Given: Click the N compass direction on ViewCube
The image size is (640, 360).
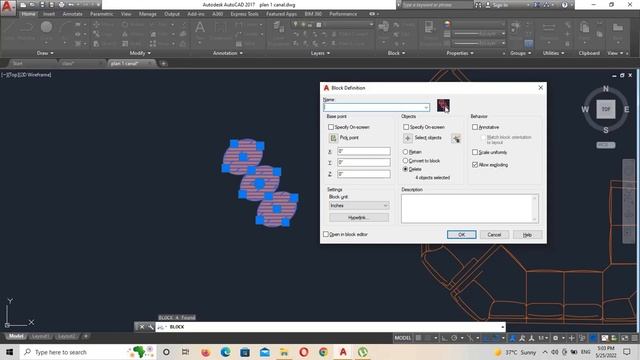Looking at the screenshot, I should [606, 89].
